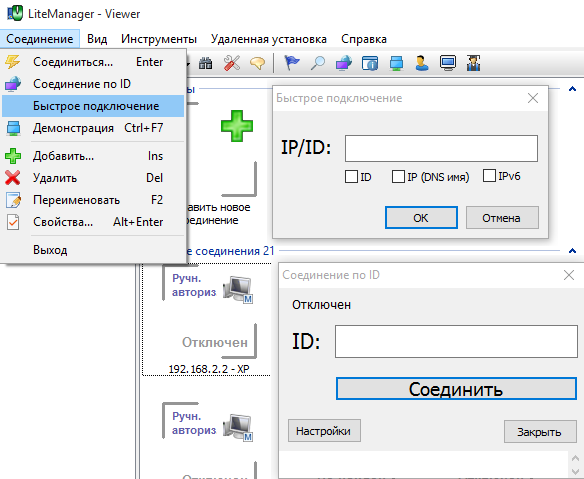Image resolution: width=584 pixels, height=479 pixels.
Task: Click the magnifying glass toolbar icon
Action: click(318, 63)
